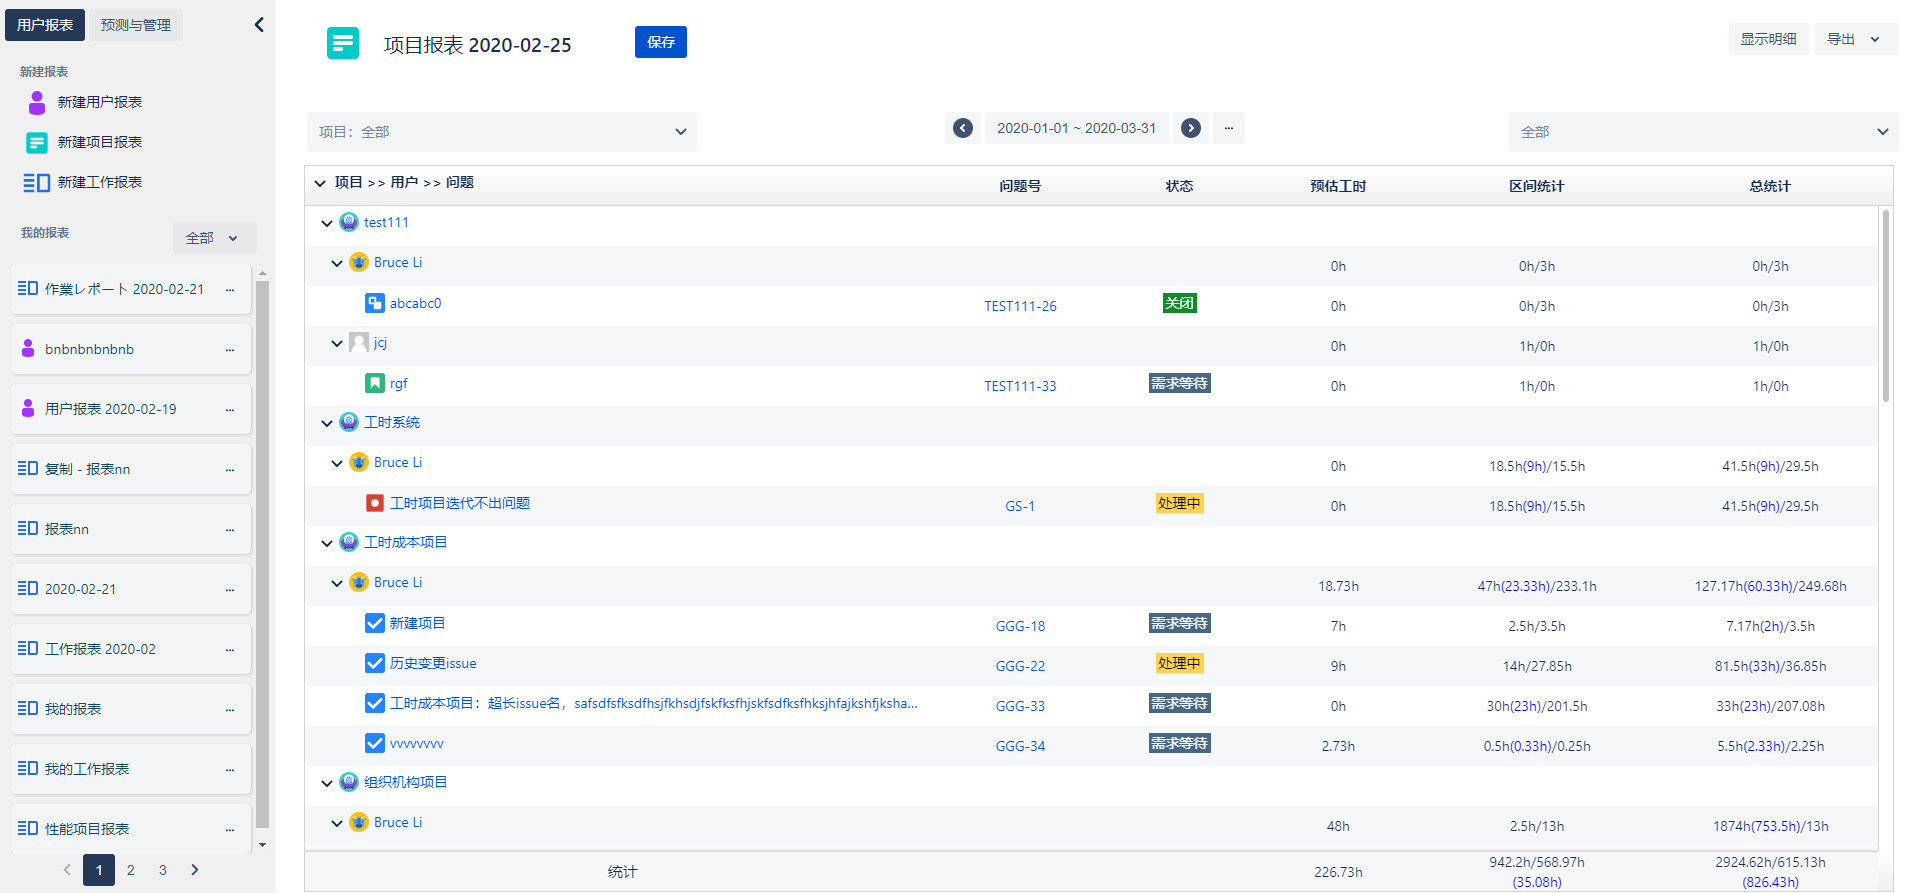Click the checkbox icon for issue vvvvvvvv
Image resolution: width=1906 pixels, height=893 pixels.
[x=375, y=743]
